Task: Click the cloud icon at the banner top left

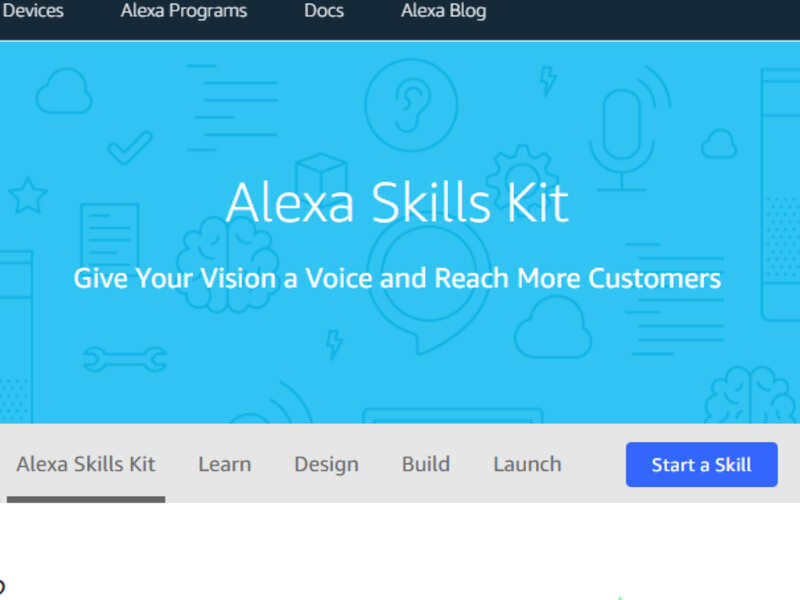Action: (x=63, y=92)
